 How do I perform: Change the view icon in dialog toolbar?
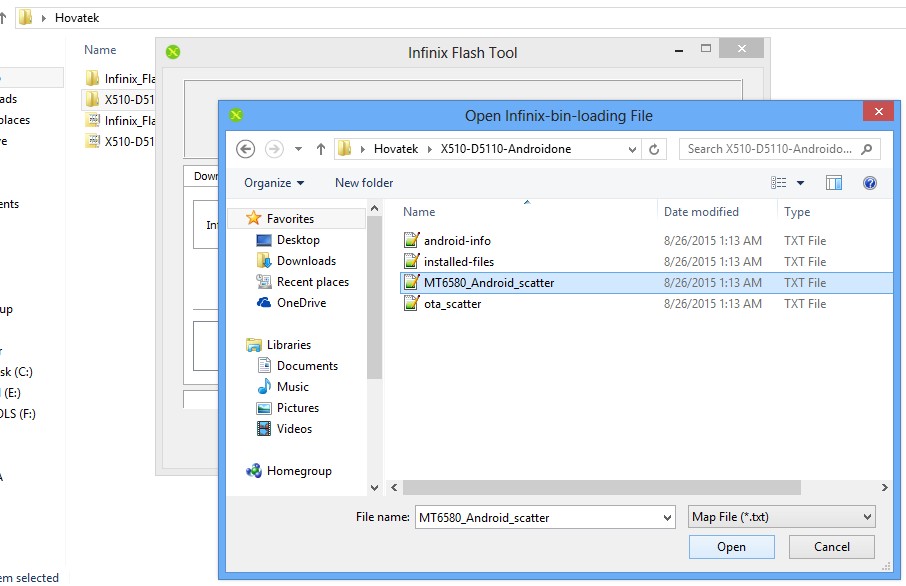(778, 183)
